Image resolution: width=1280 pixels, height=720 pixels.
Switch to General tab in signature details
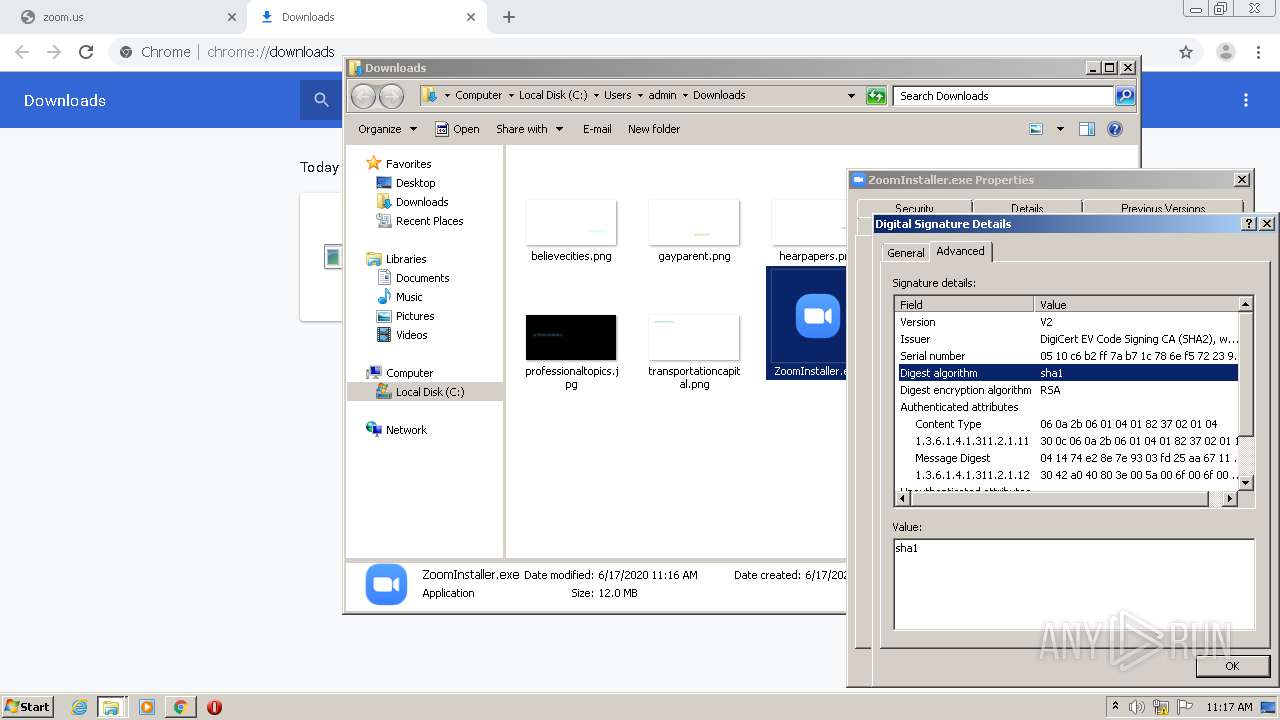tap(906, 253)
